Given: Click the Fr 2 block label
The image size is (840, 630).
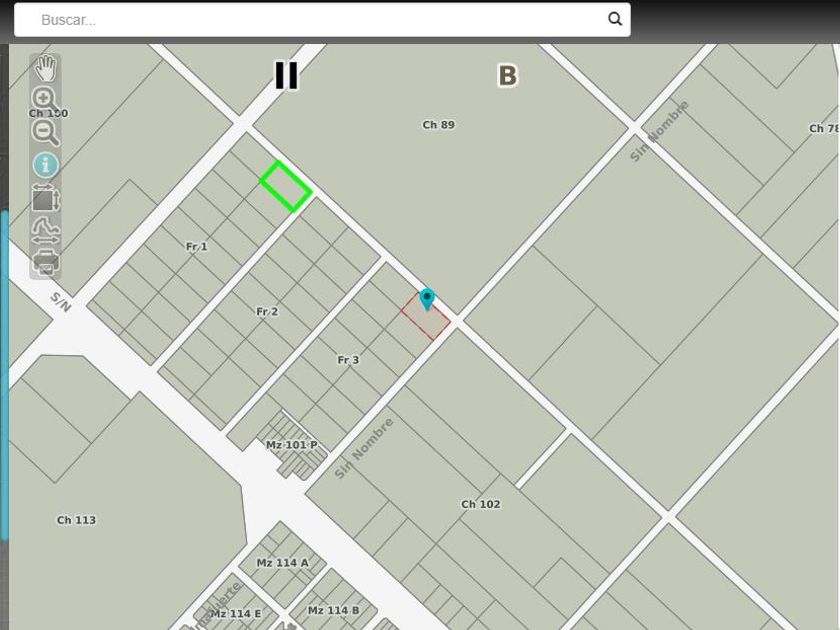Looking at the screenshot, I should click(267, 312).
